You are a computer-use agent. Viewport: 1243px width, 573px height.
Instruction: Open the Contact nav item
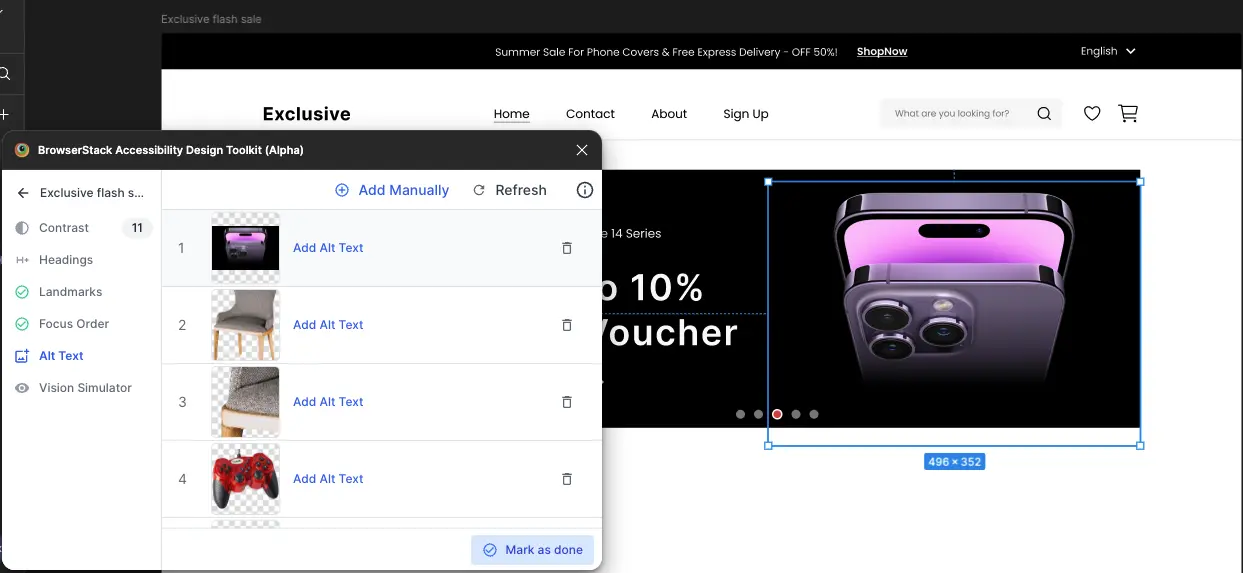(x=590, y=114)
